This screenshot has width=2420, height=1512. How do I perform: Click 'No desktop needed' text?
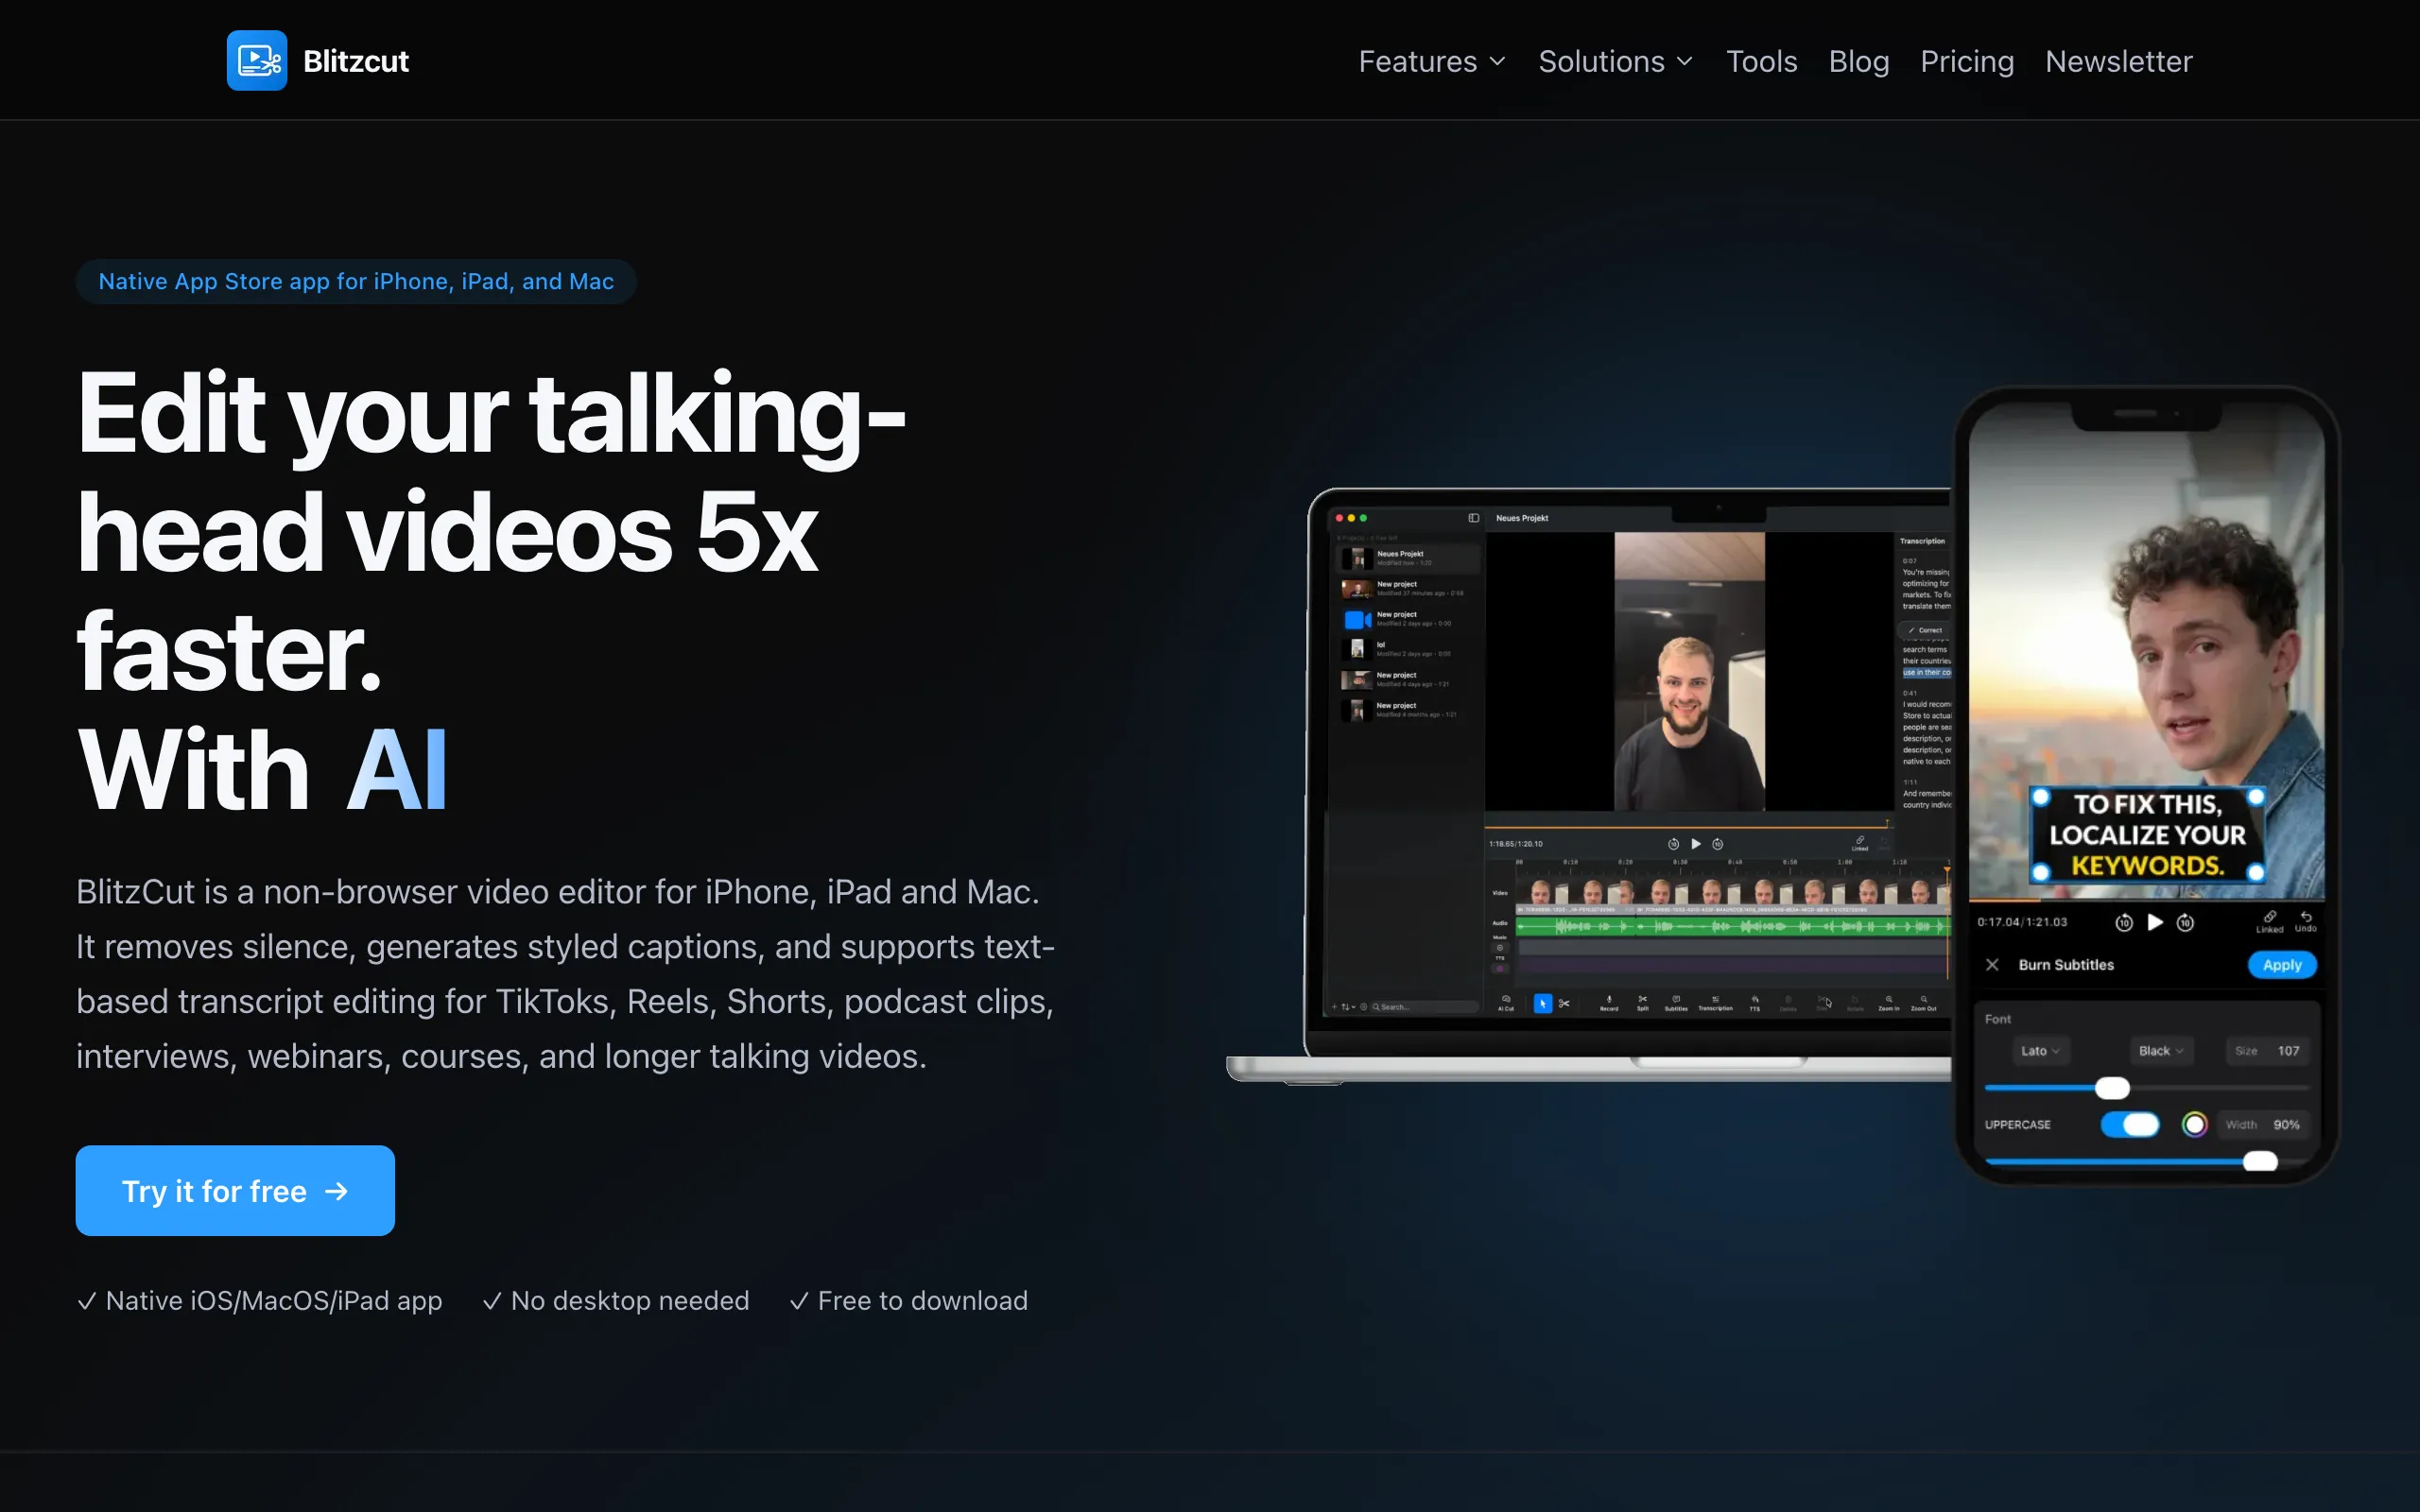tap(630, 1301)
